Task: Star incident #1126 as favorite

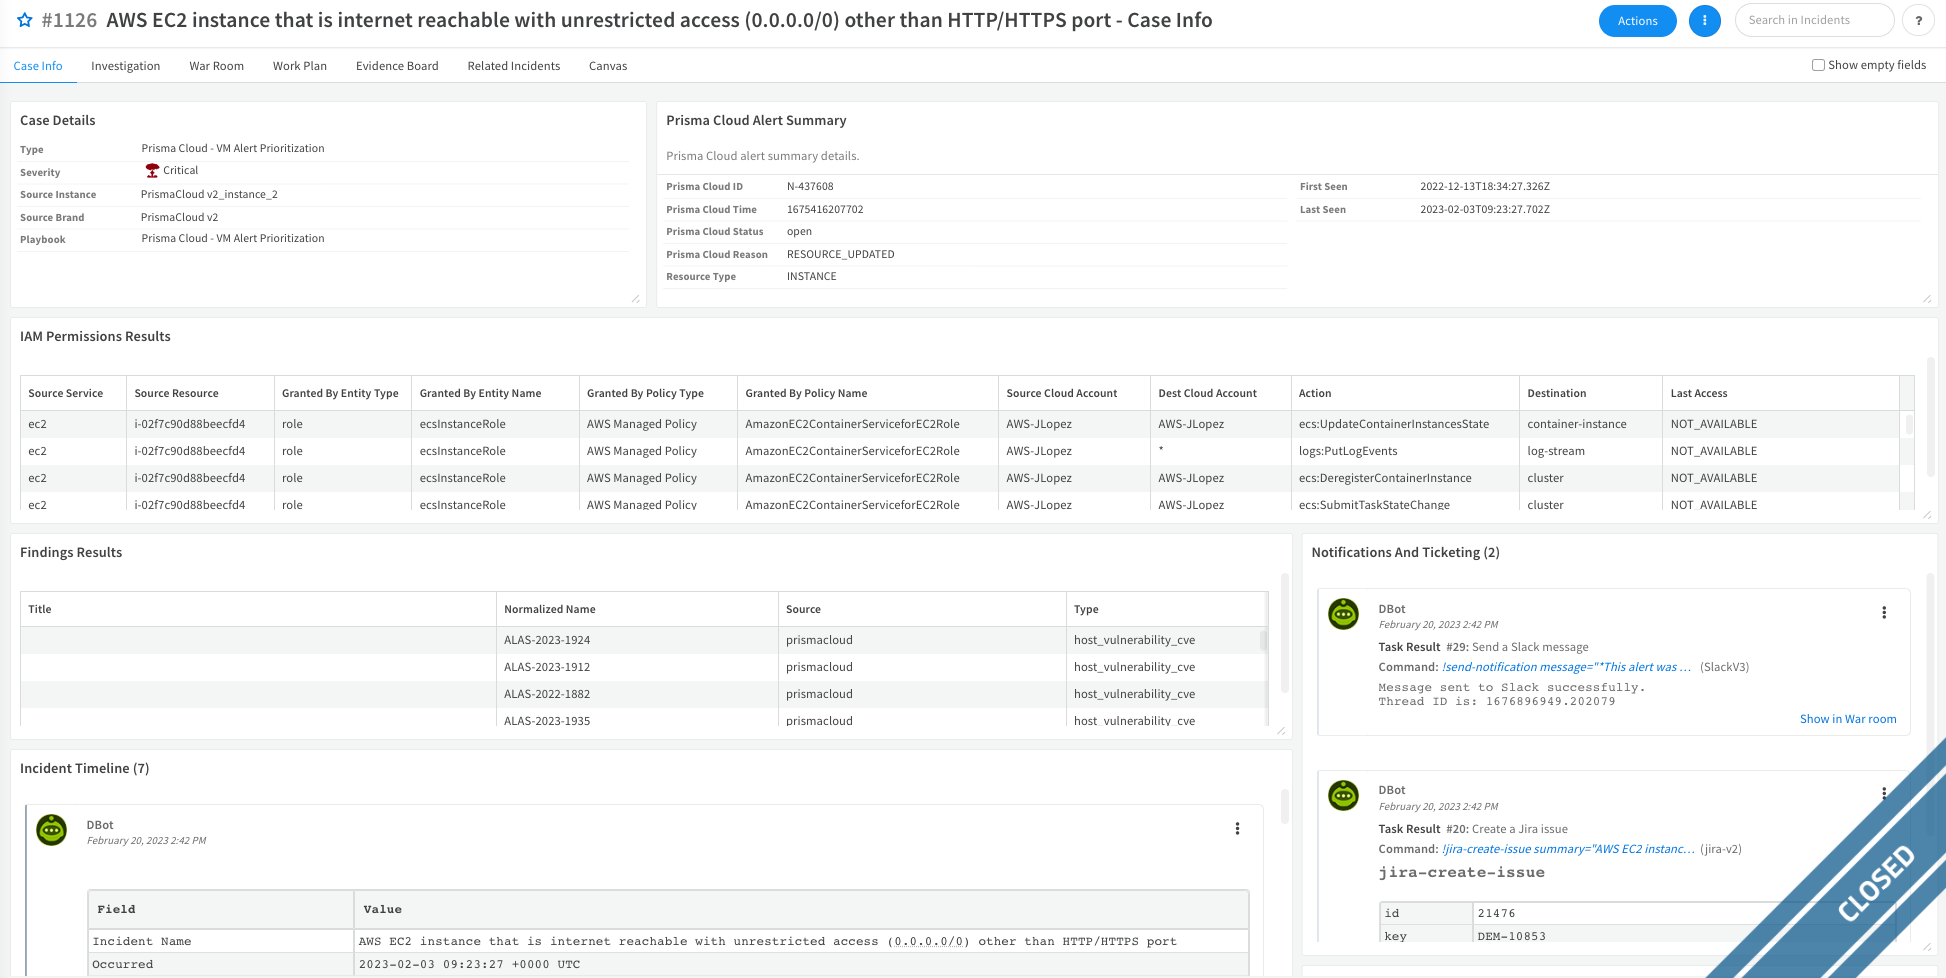Action: click(25, 21)
